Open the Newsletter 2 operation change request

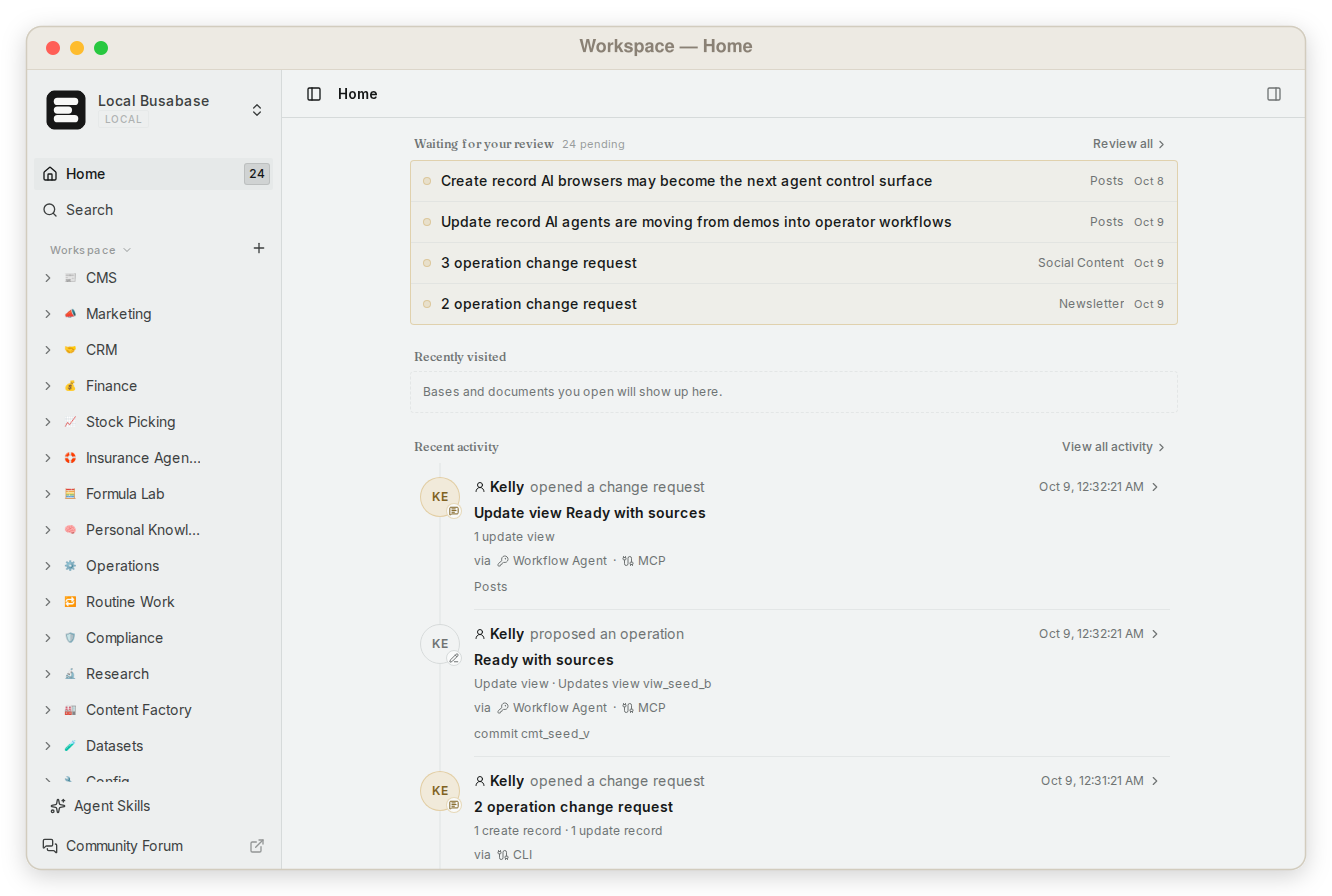794,304
